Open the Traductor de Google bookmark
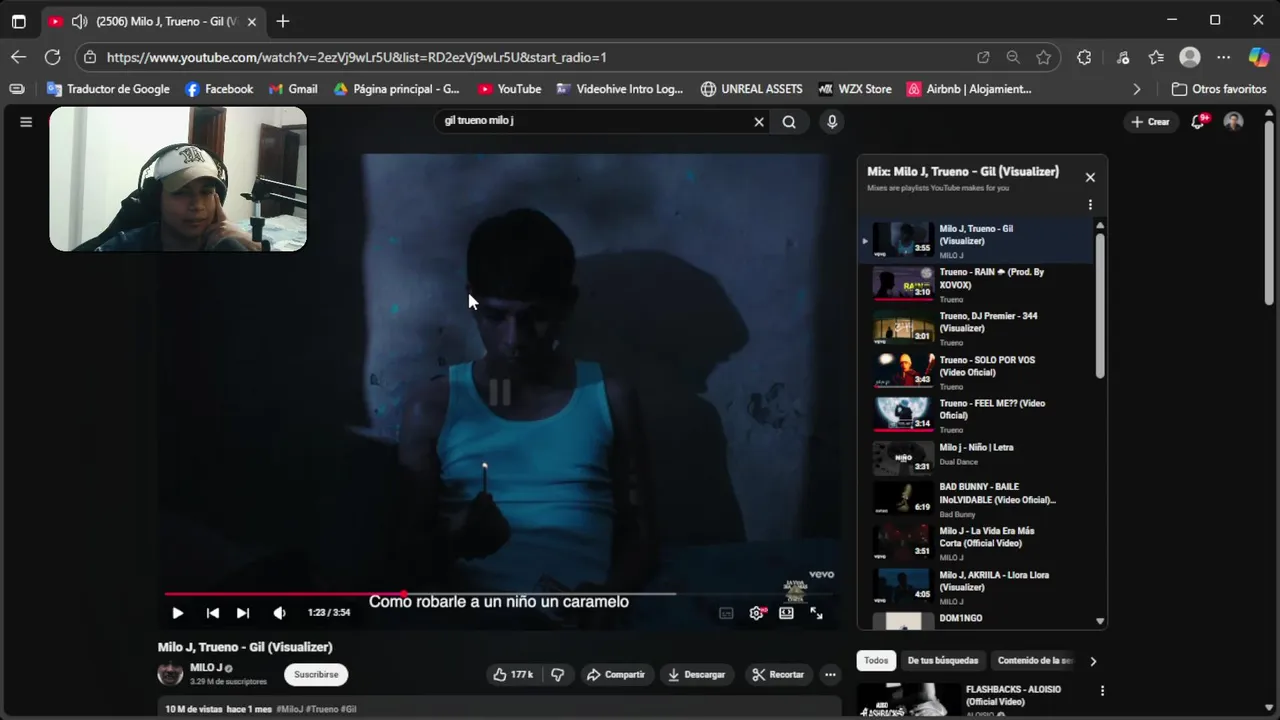Viewport: 1280px width, 720px height. (108, 89)
